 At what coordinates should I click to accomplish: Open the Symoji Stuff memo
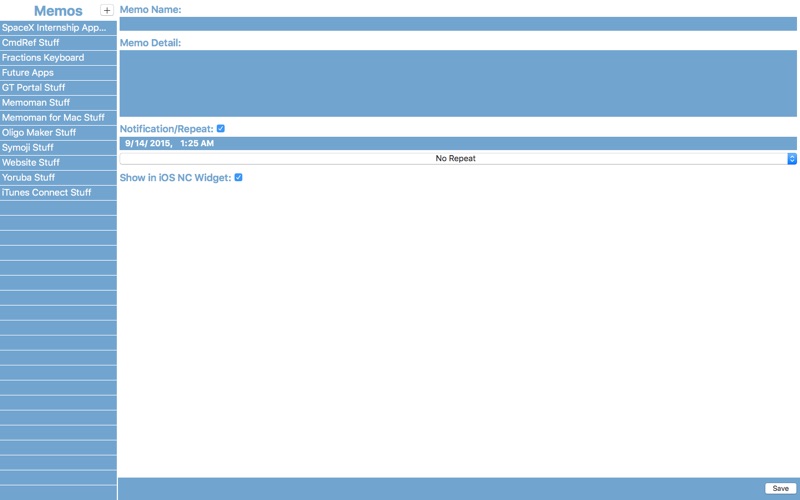[58, 147]
